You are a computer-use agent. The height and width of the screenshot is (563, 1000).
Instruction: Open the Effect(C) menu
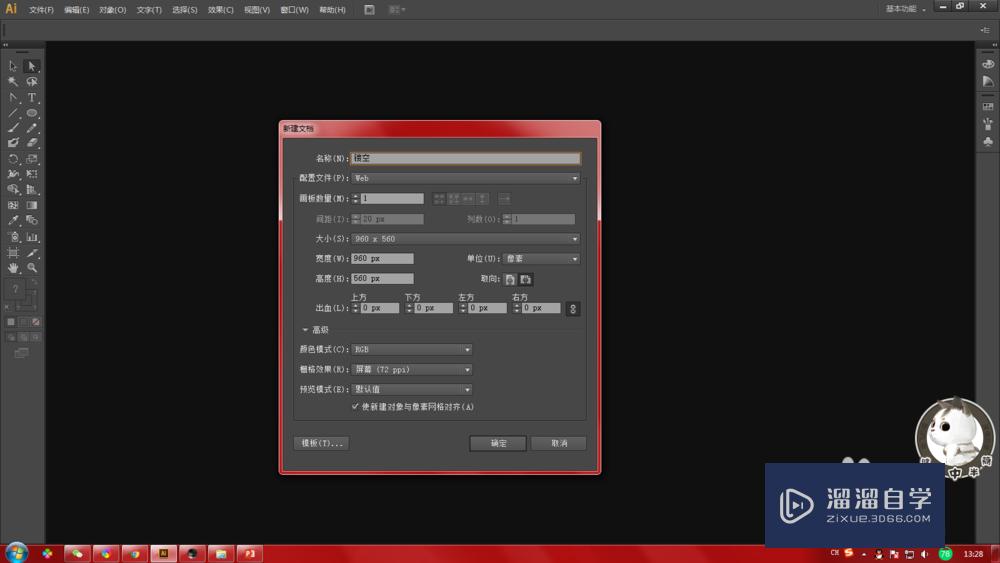click(220, 10)
